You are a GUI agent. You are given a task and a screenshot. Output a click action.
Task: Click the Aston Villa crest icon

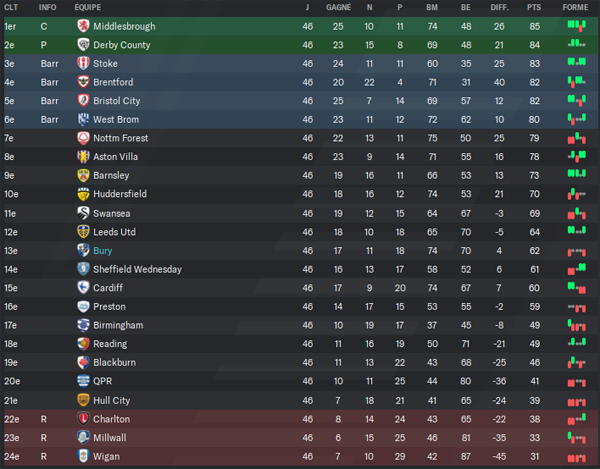click(x=83, y=156)
